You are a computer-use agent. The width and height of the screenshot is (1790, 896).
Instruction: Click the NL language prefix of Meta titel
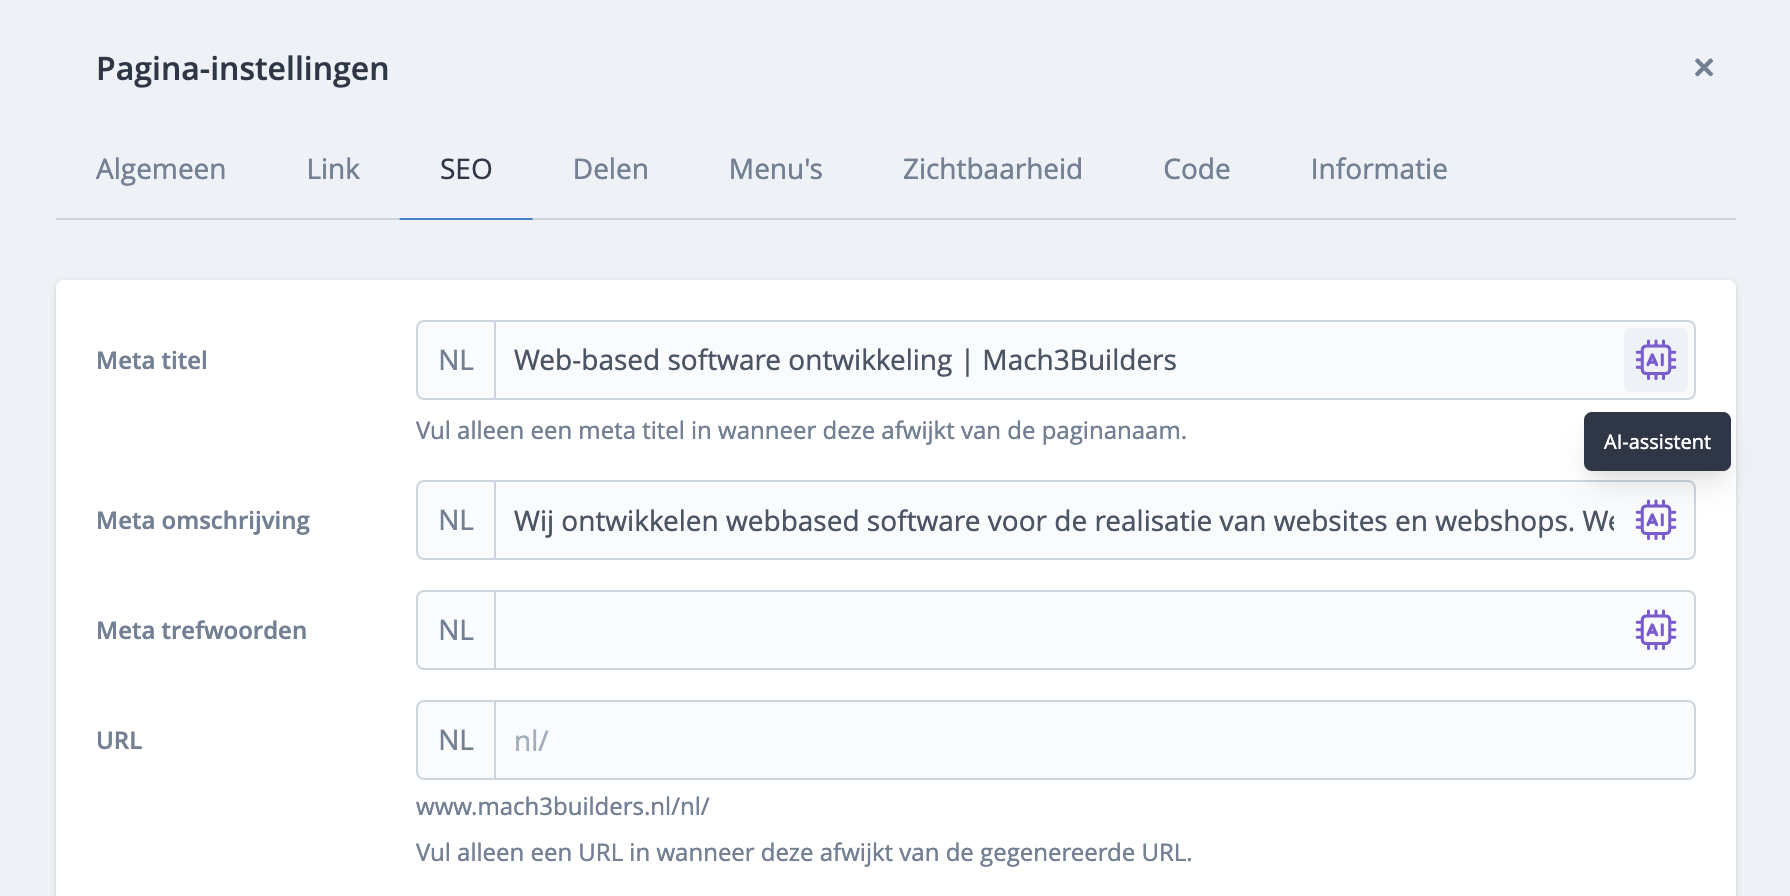coord(456,360)
